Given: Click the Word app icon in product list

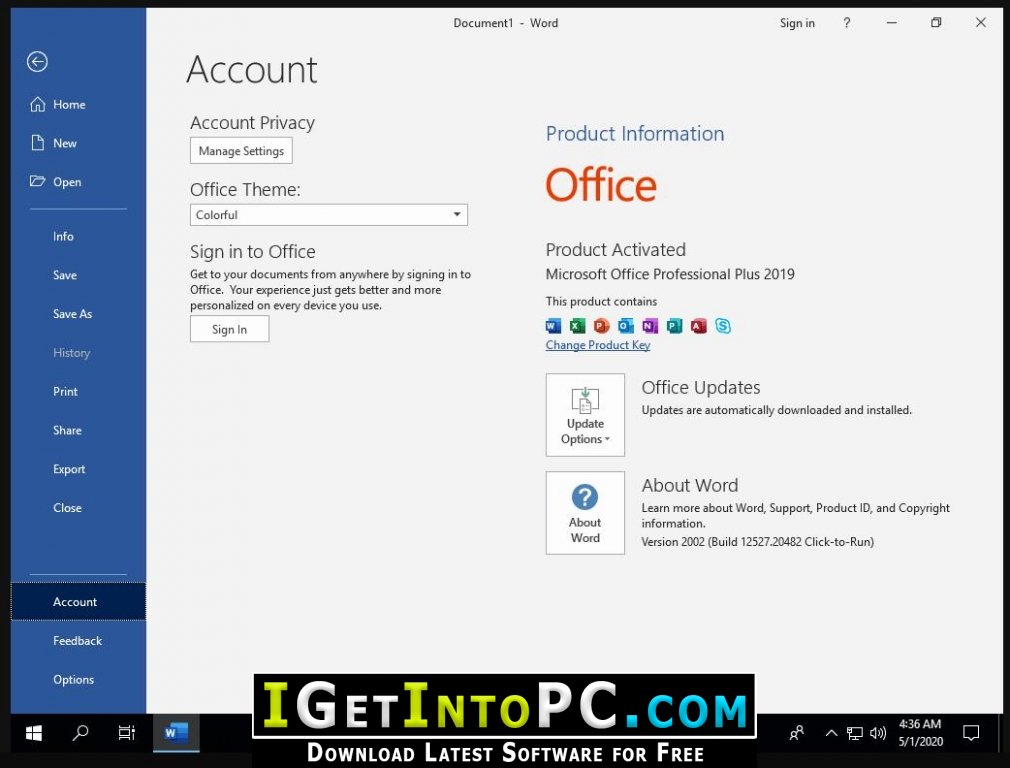Looking at the screenshot, I should (553, 326).
